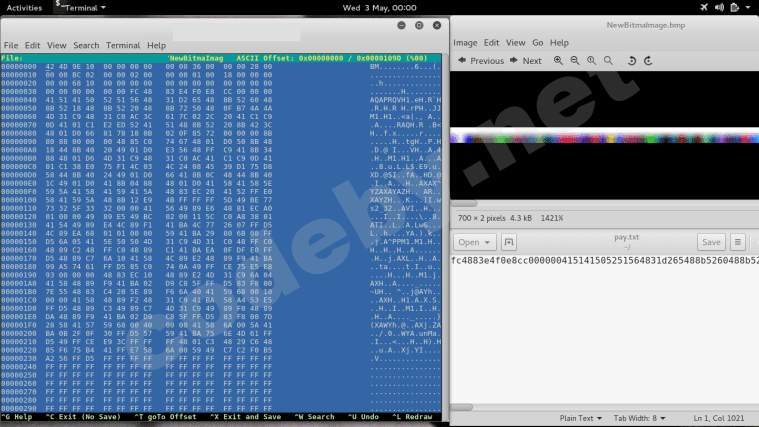Click the NewBitmaImage.bmp window title

(646, 25)
